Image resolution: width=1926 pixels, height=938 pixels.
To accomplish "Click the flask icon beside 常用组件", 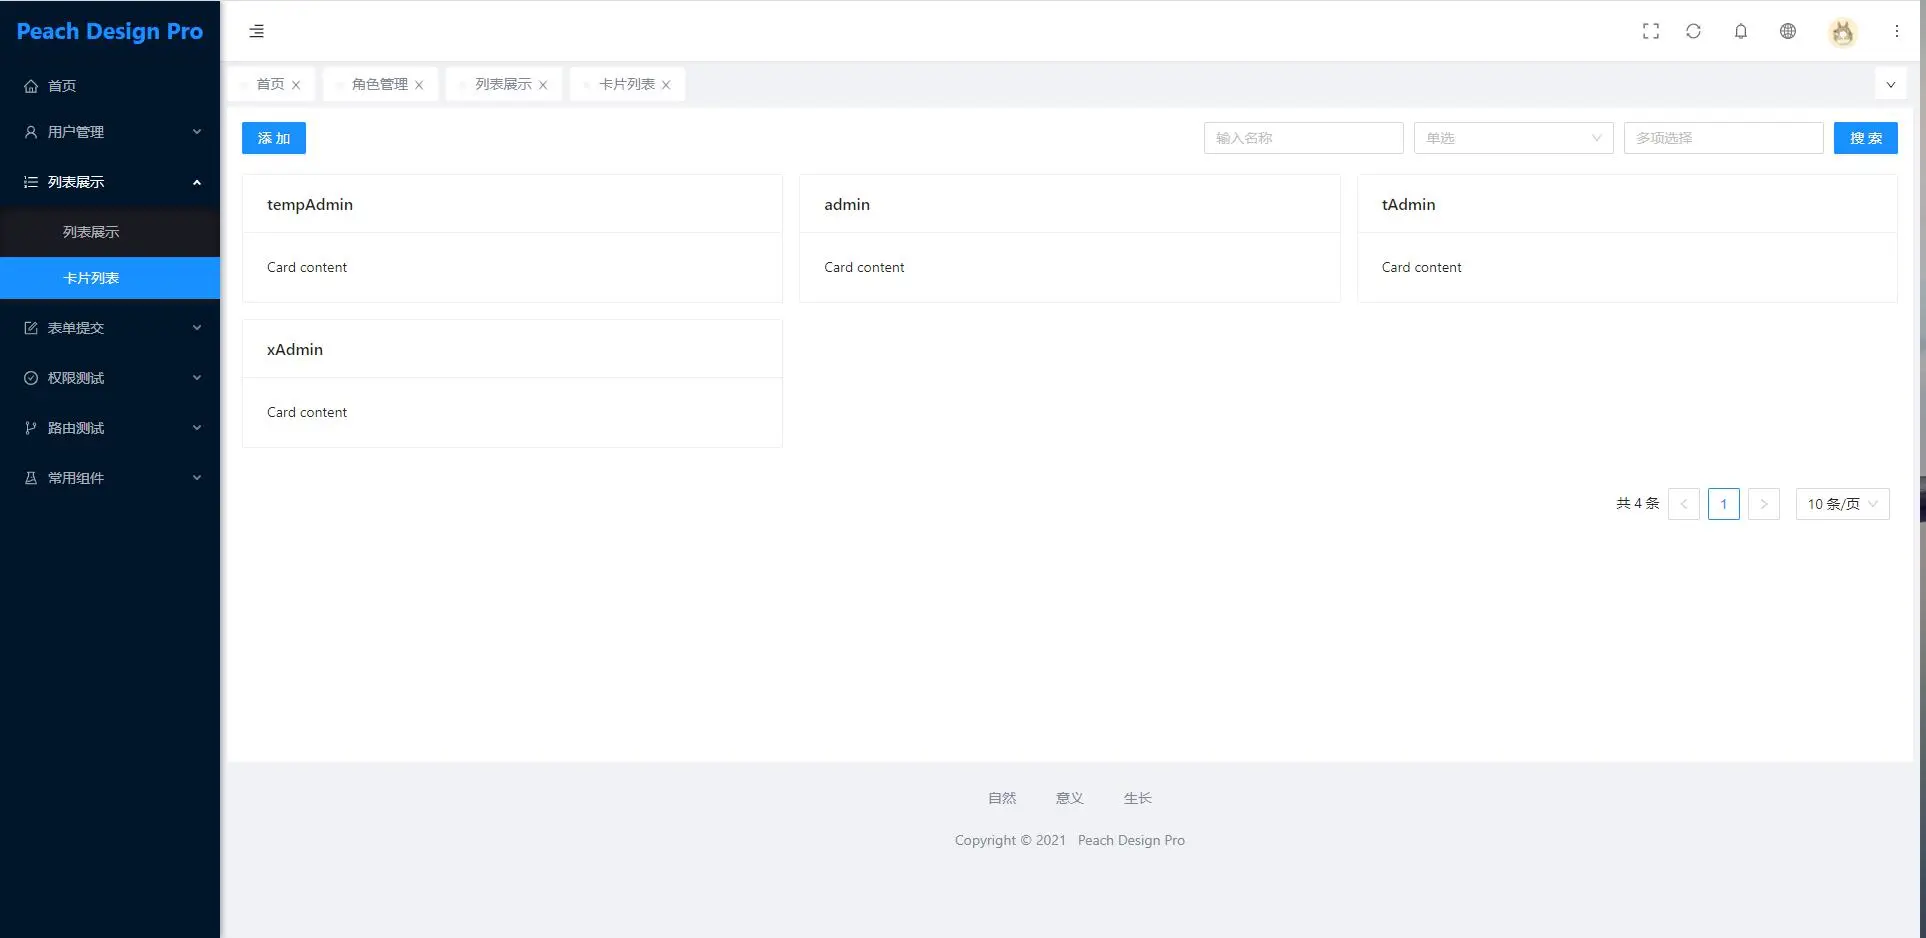I will click(31, 478).
